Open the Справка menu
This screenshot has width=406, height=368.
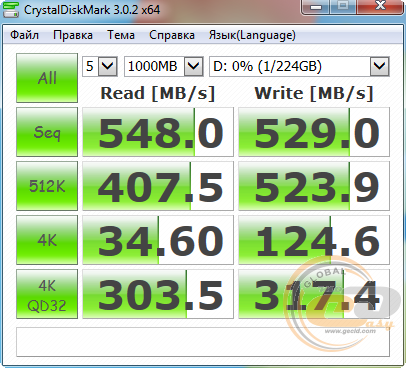coord(172,35)
